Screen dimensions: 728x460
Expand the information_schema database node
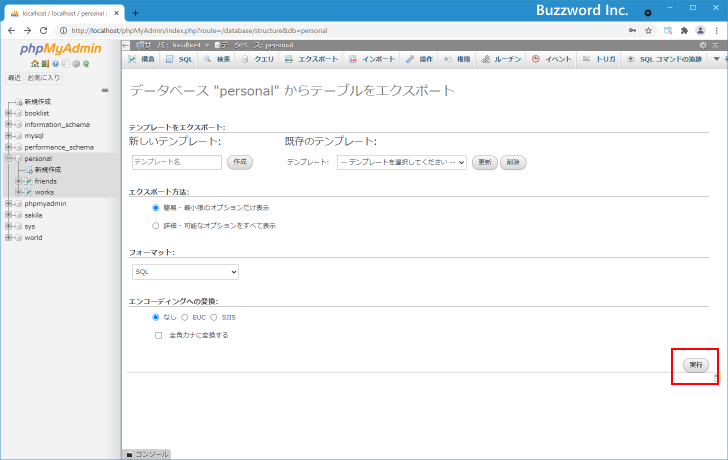tap(8, 124)
